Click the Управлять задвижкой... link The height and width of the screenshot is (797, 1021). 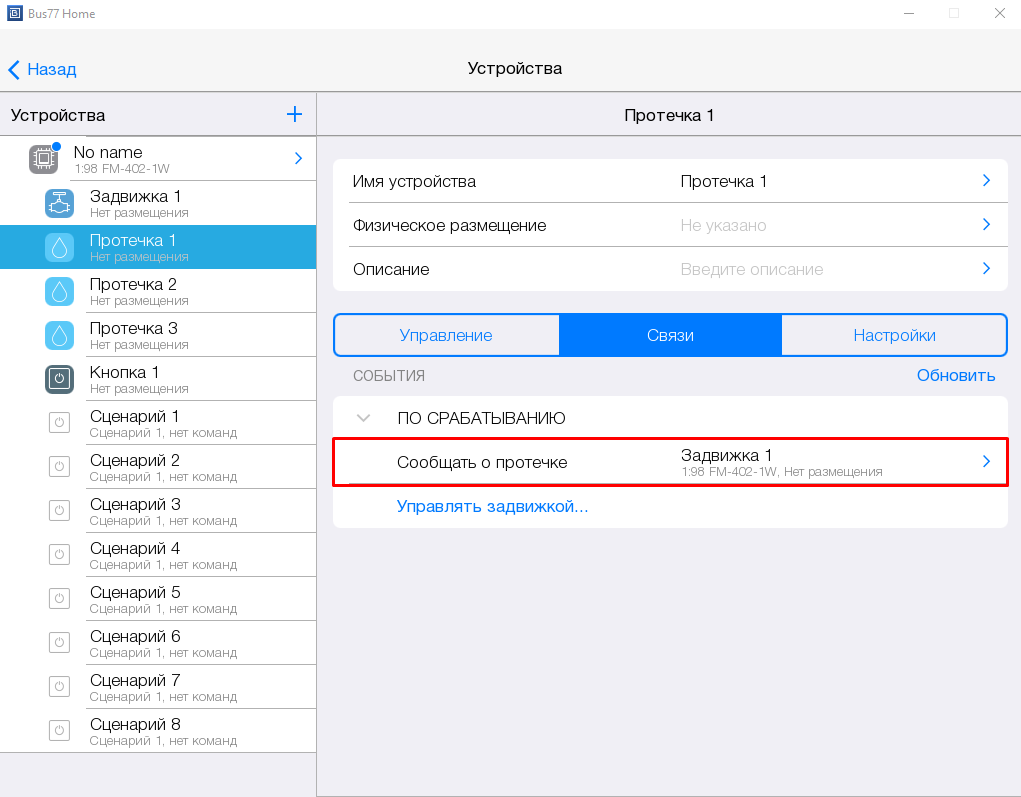[x=492, y=506]
